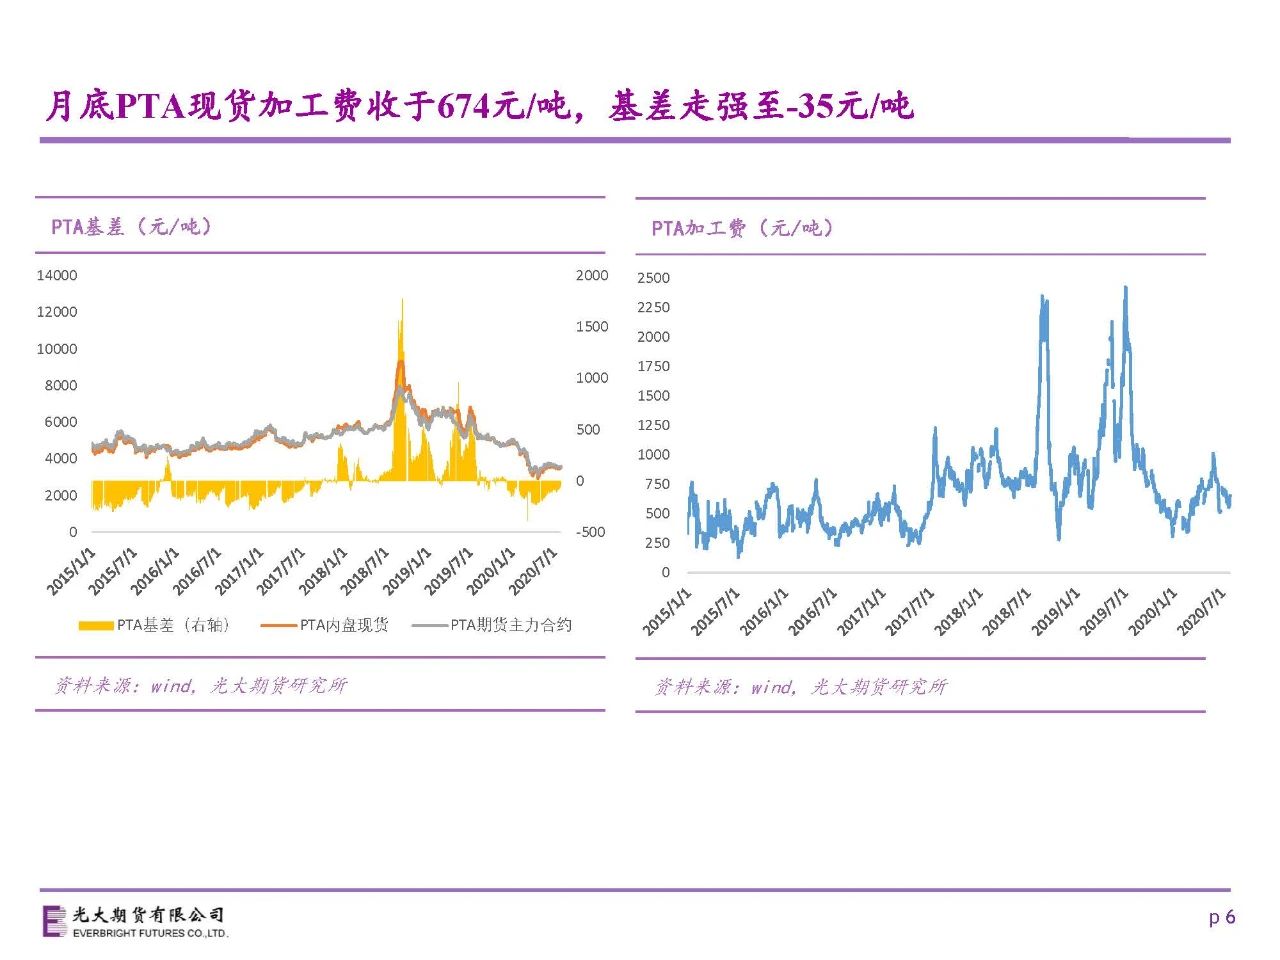The width and height of the screenshot is (1280, 960).
Task: Click the "2250" axis label in PTA加工费 chart
Action: (654, 307)
